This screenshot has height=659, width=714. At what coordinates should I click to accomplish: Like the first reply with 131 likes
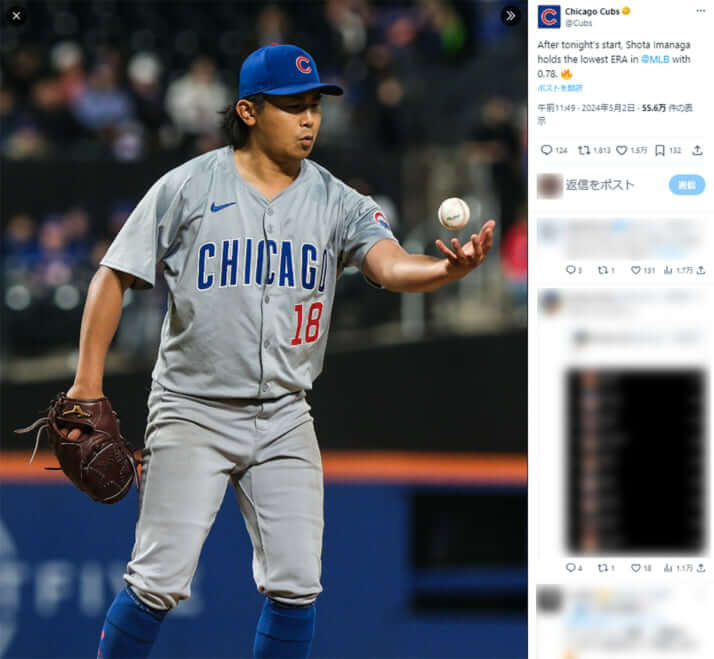click(x=635, y=270)
